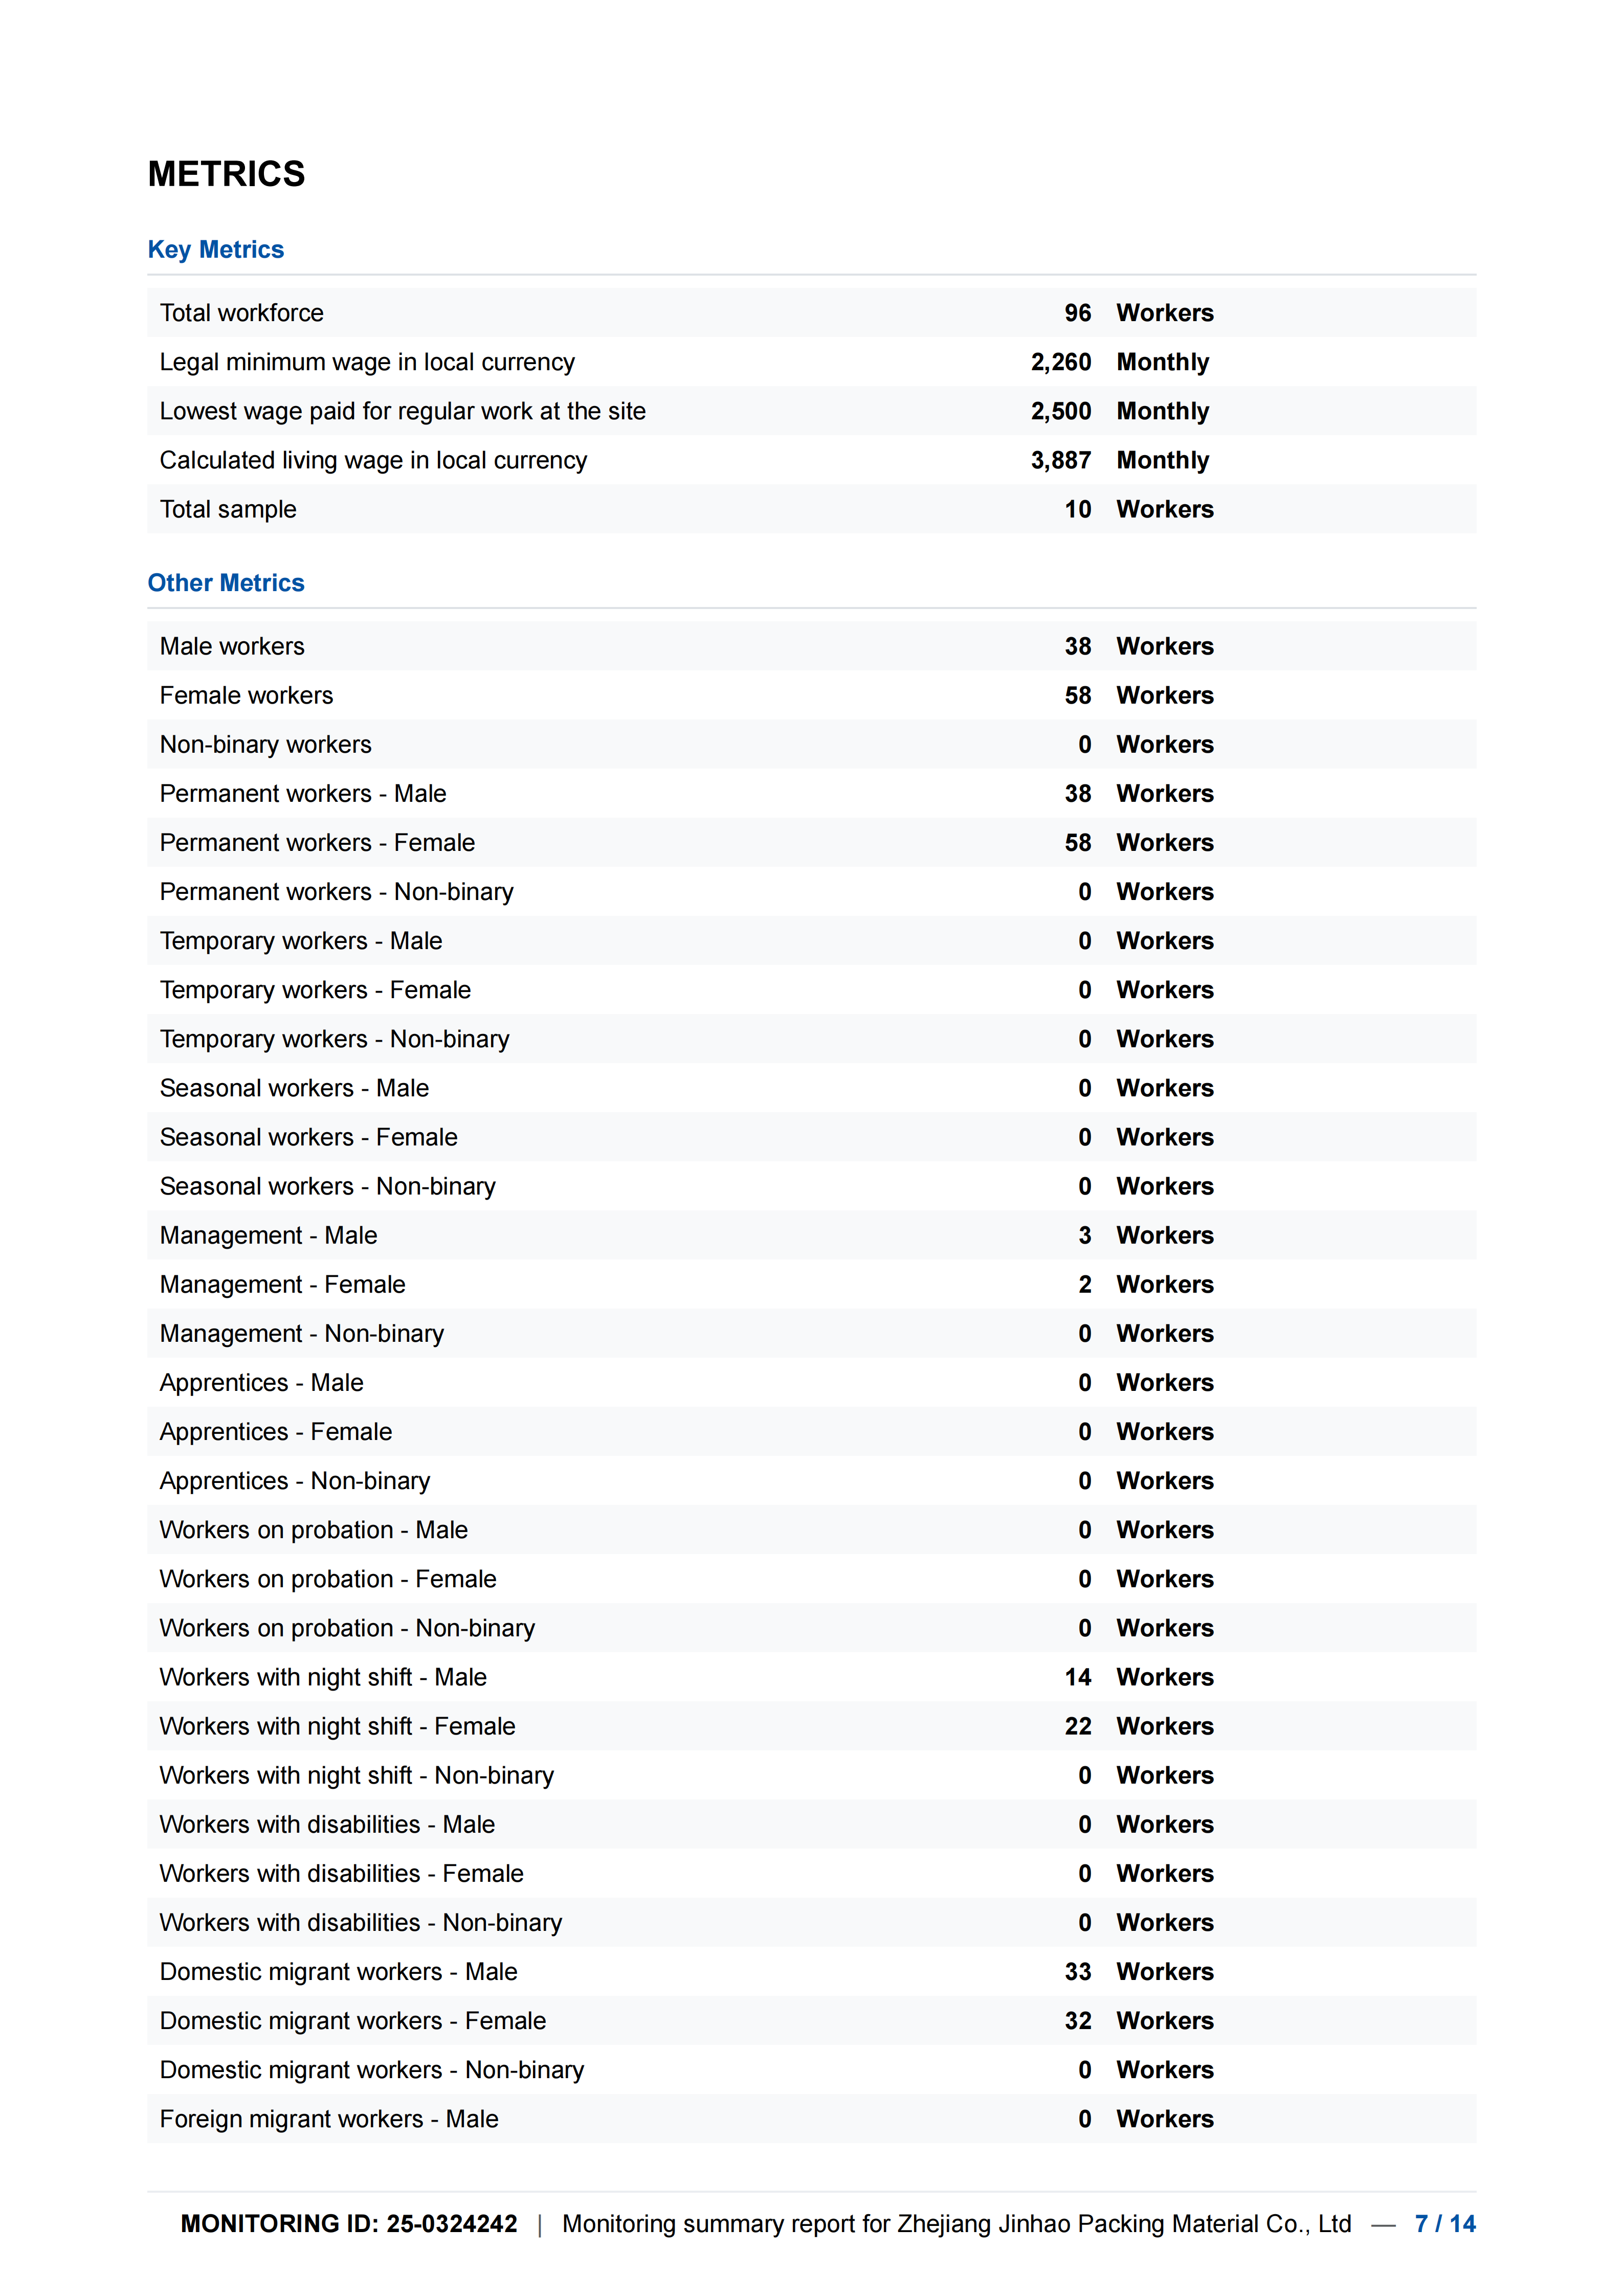The image size is (1624, 2296).
Task: Select the Total sample row label
Action: click(x=228, y=509)
